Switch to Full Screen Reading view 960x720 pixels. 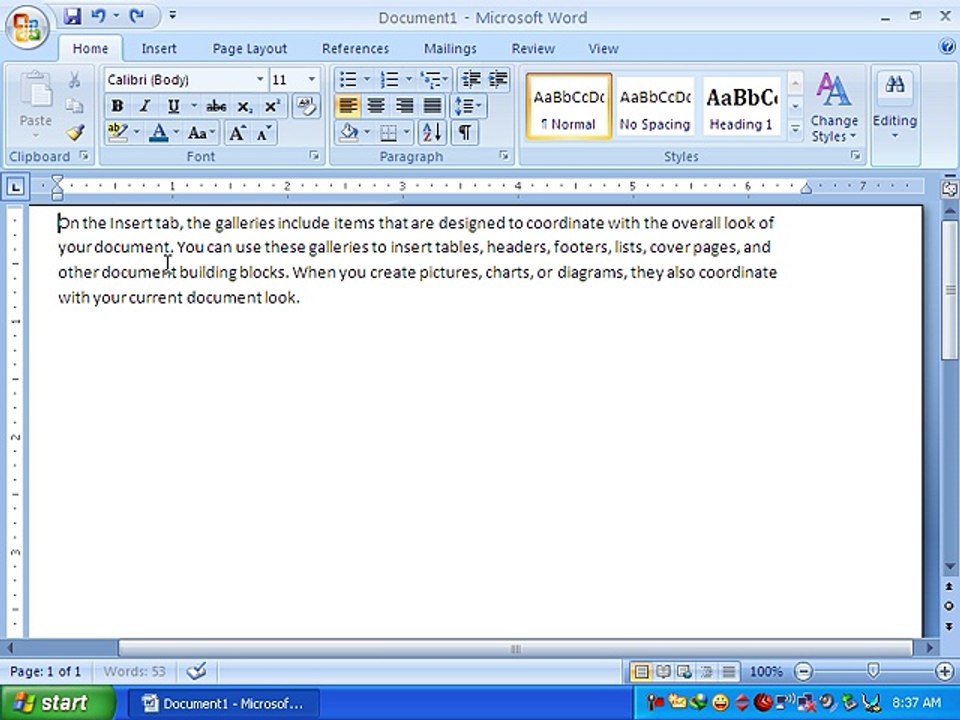pyautogui.click(x=663, y=672)
